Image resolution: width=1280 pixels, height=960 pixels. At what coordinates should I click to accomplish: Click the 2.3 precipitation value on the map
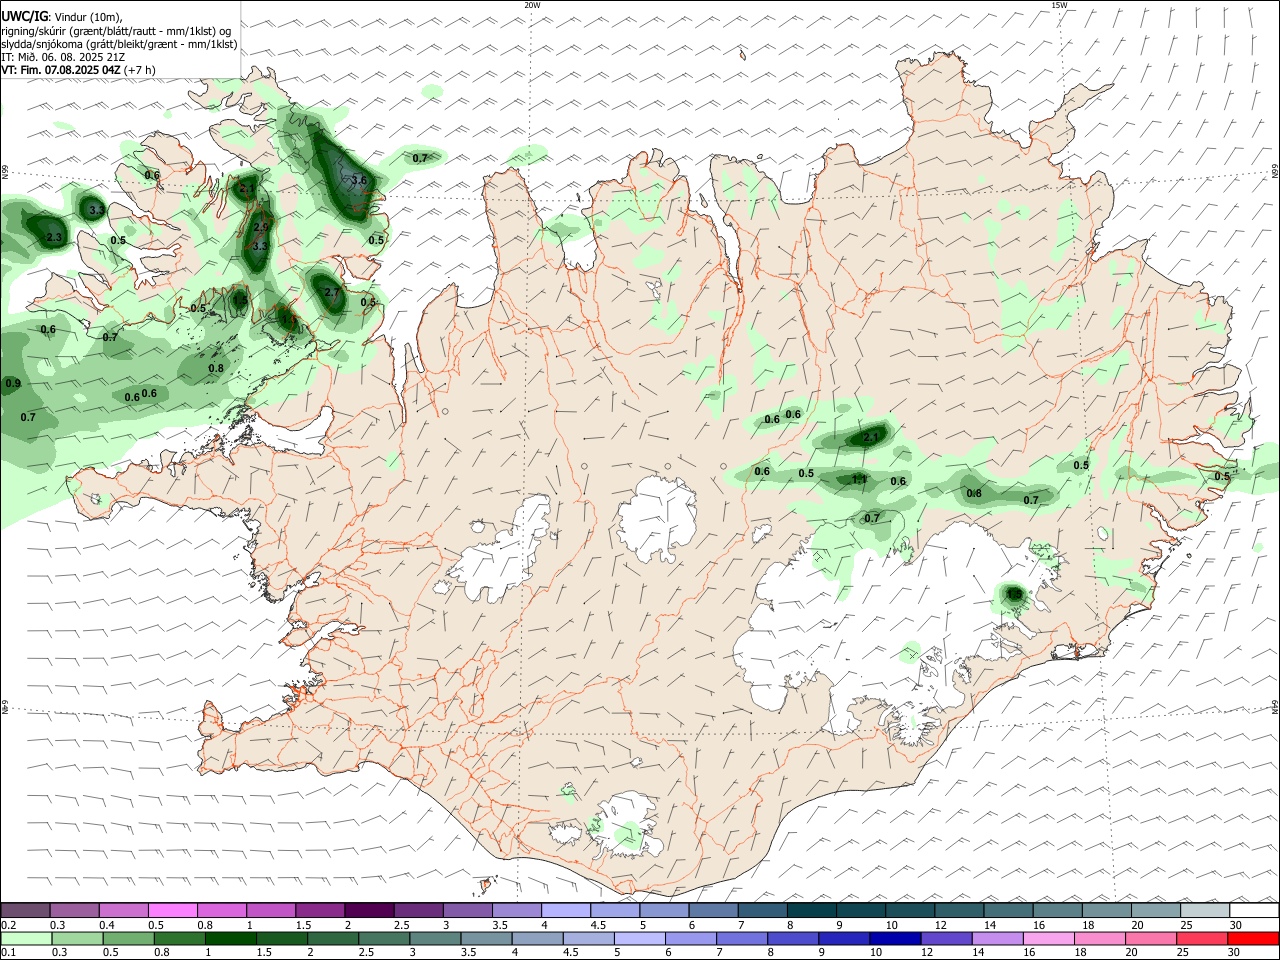pos(54,238)
